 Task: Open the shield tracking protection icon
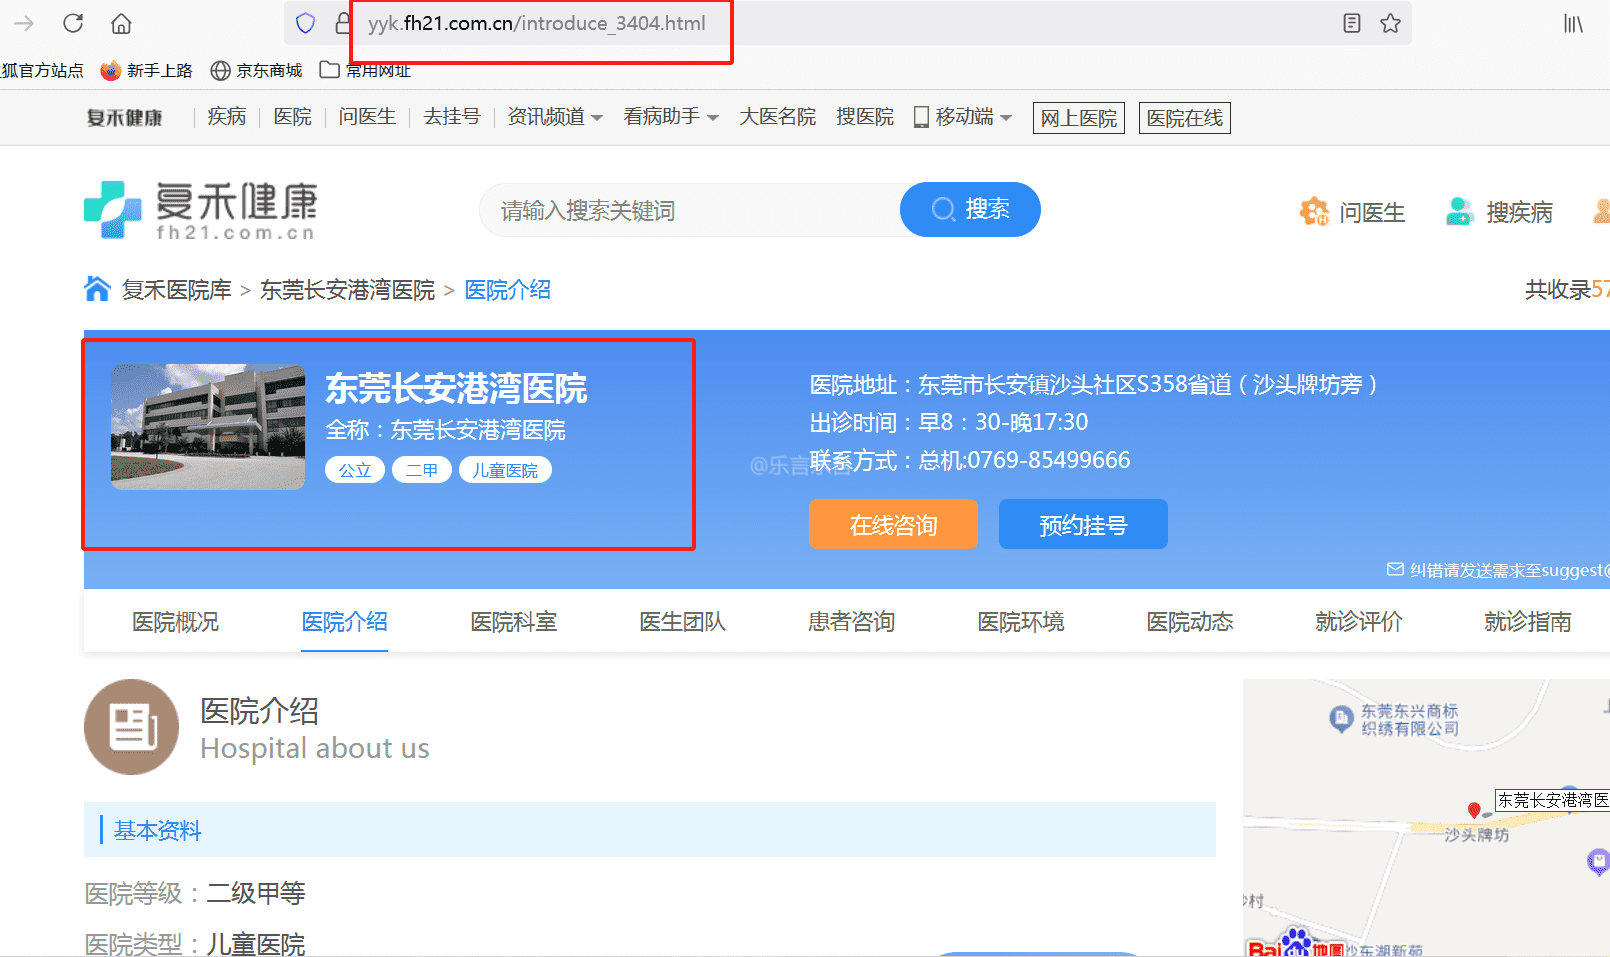point(306,23)
